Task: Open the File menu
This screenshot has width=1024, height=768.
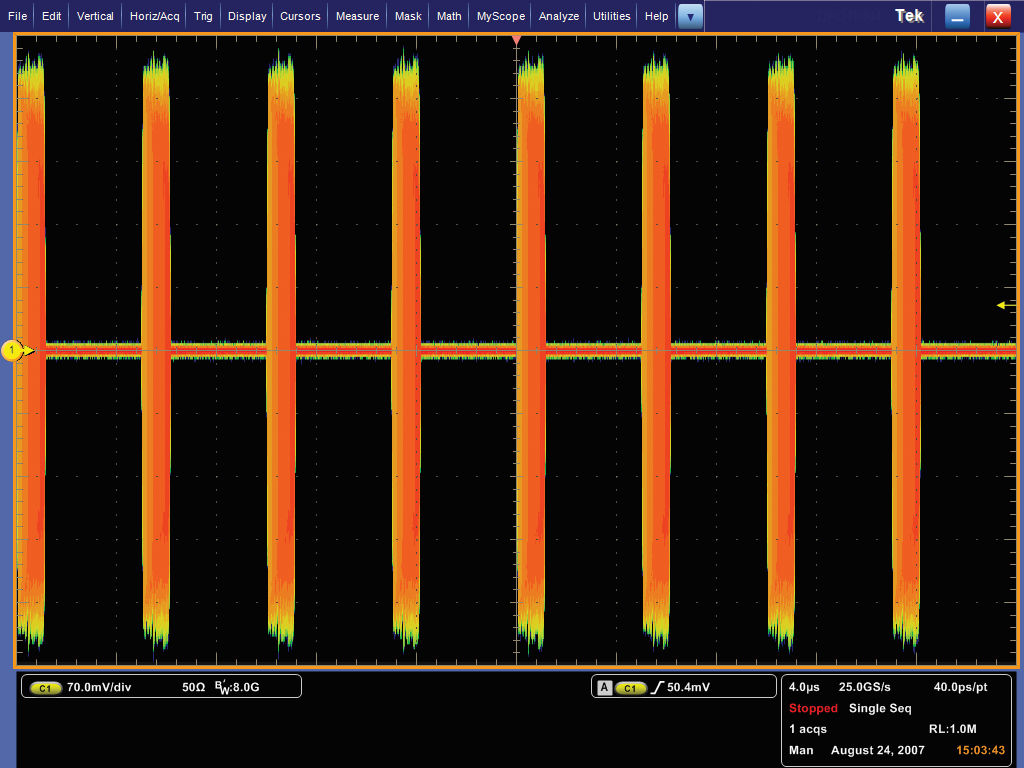Action: tap(18, 16)
